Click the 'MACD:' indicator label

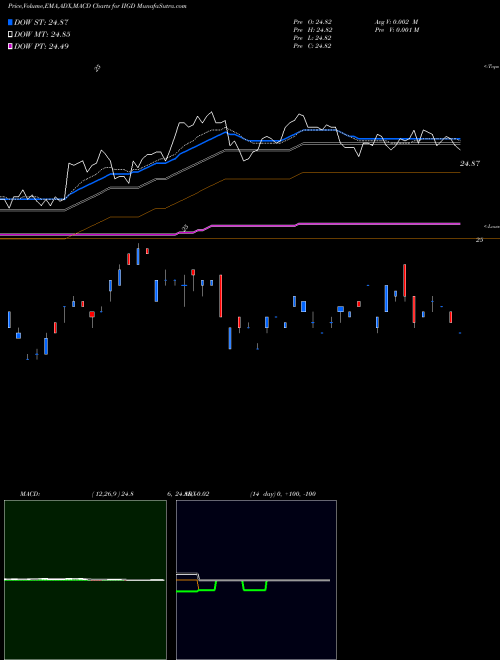30,494
